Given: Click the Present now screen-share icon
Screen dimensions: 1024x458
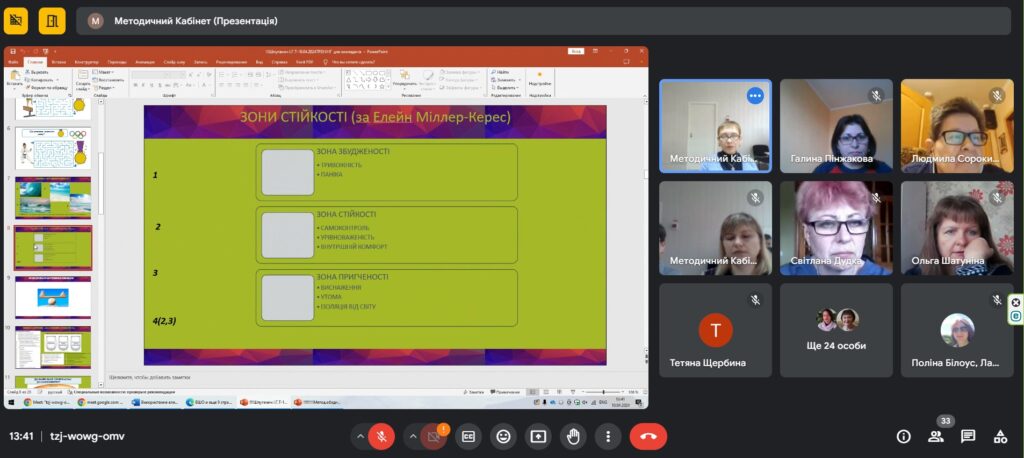Looking at the screenshot, I should [538, 436].
